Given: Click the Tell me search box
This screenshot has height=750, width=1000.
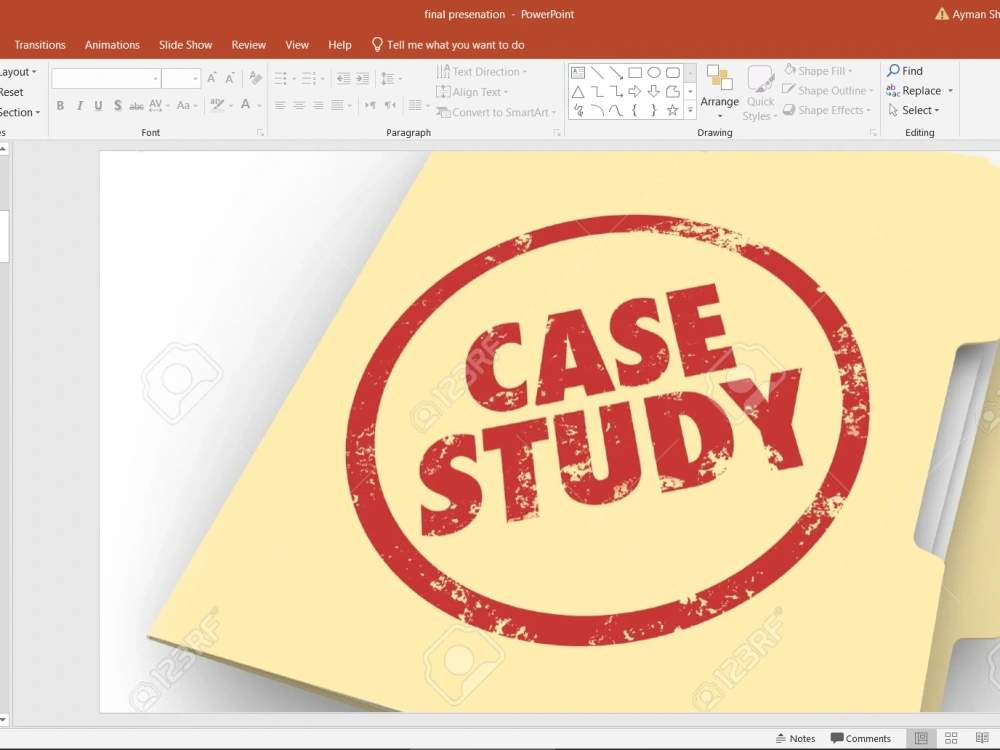Looking at the screenshot, I should (448, 45).
